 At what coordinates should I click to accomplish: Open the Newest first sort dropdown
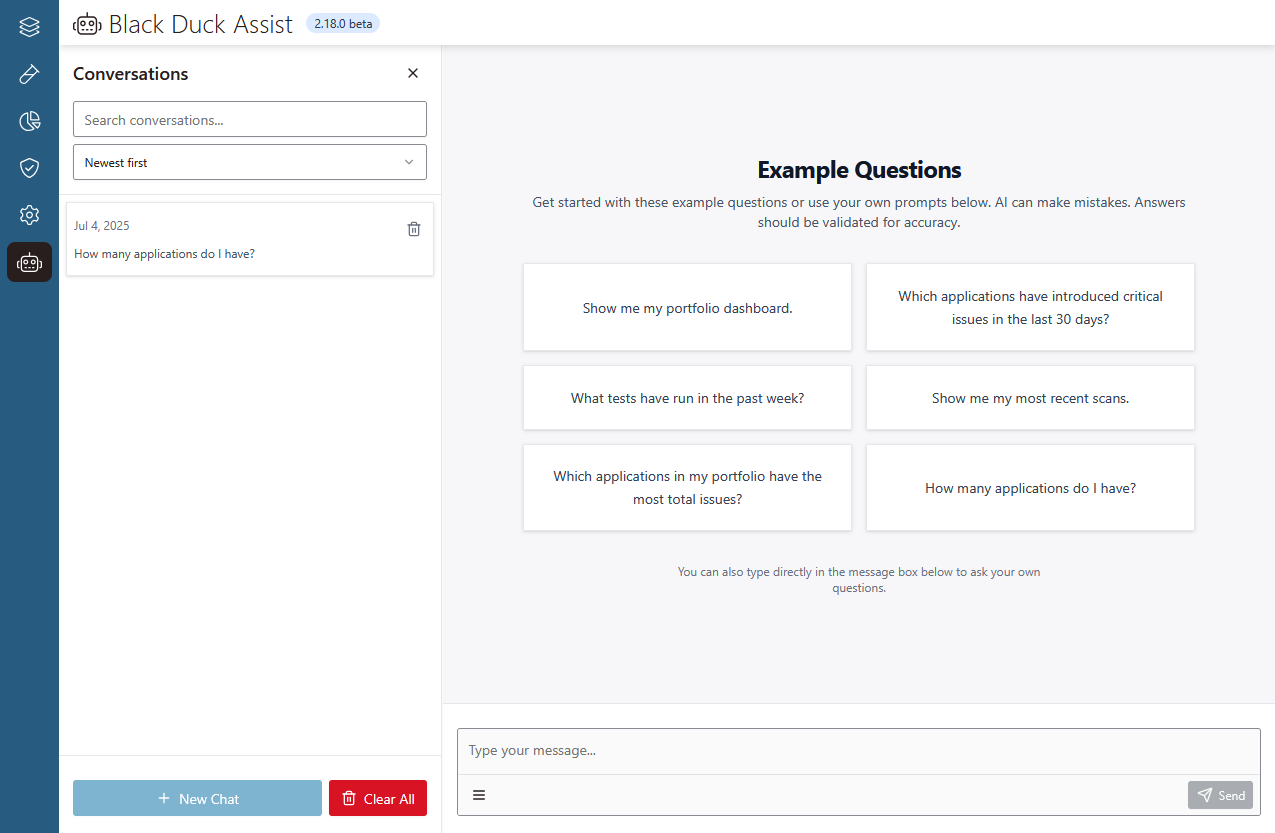250,162
